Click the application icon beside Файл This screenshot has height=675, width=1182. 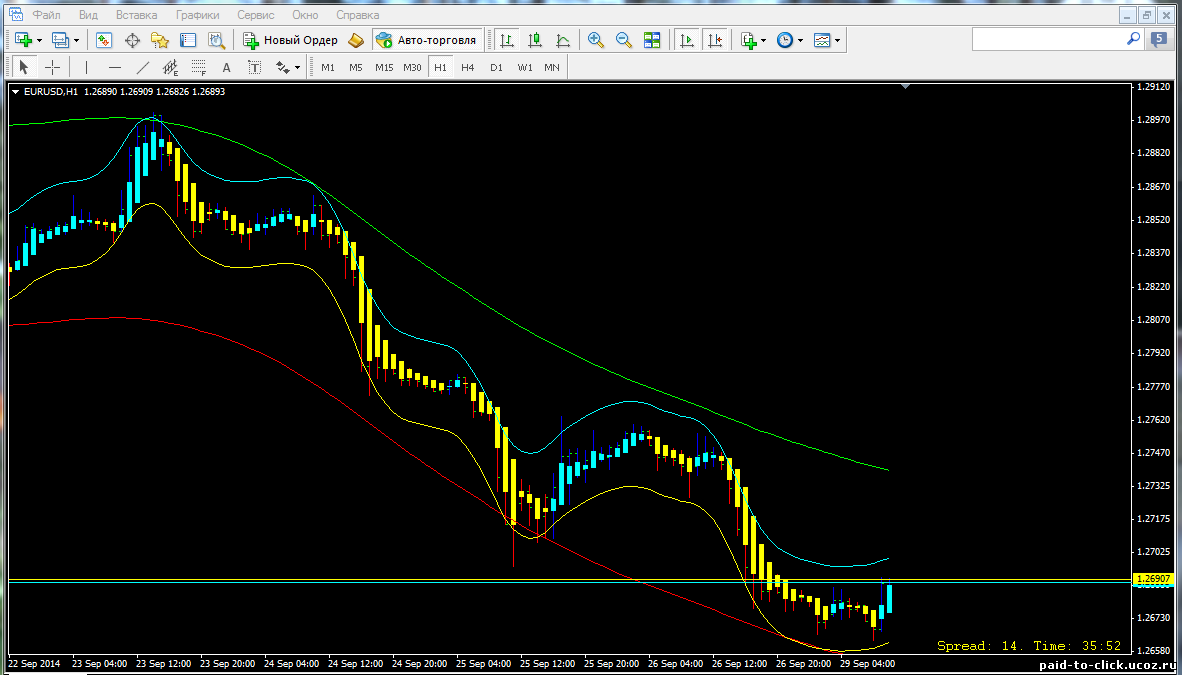pyautogui.click(x=15, y=14)
